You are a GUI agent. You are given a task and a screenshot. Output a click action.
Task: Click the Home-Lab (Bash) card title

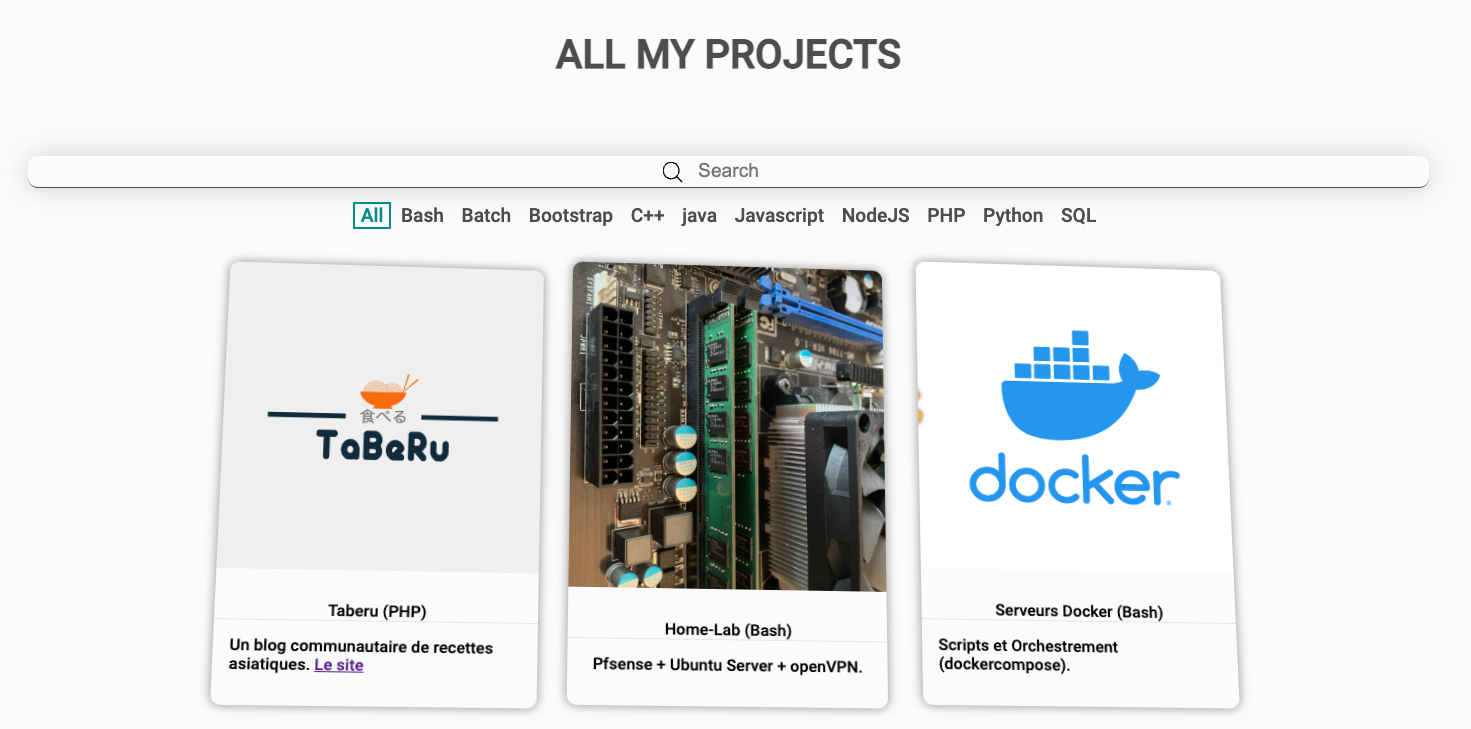coord(728,630)
